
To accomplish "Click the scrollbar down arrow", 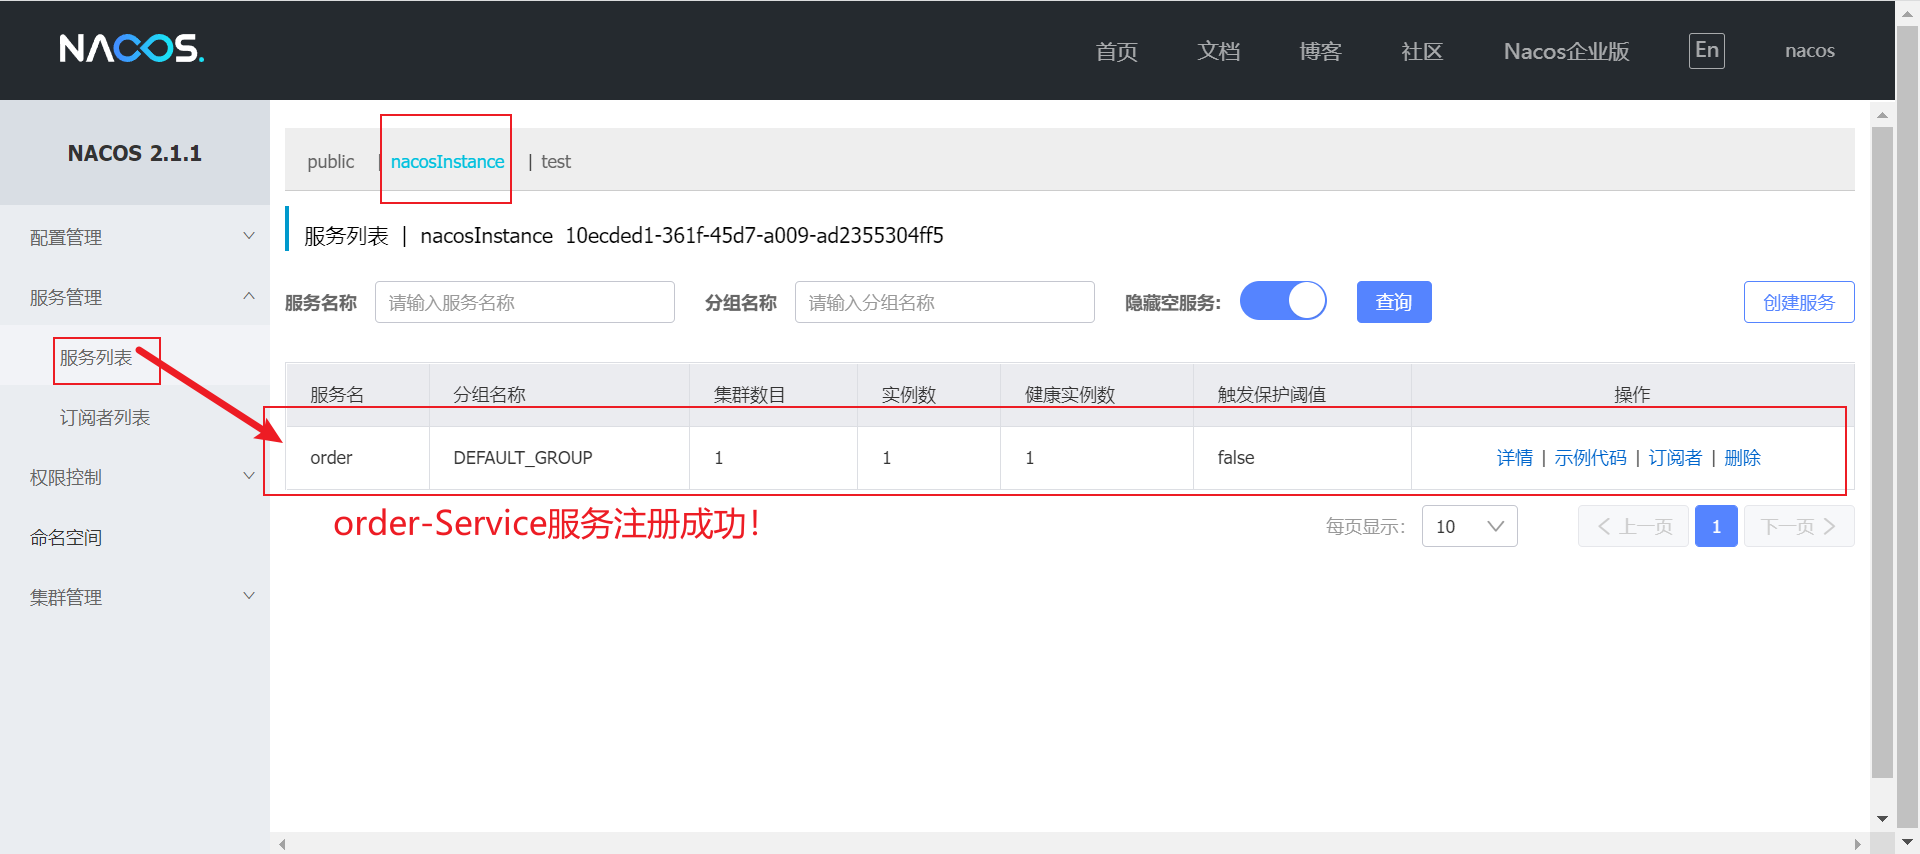I will click(1882, 819).
